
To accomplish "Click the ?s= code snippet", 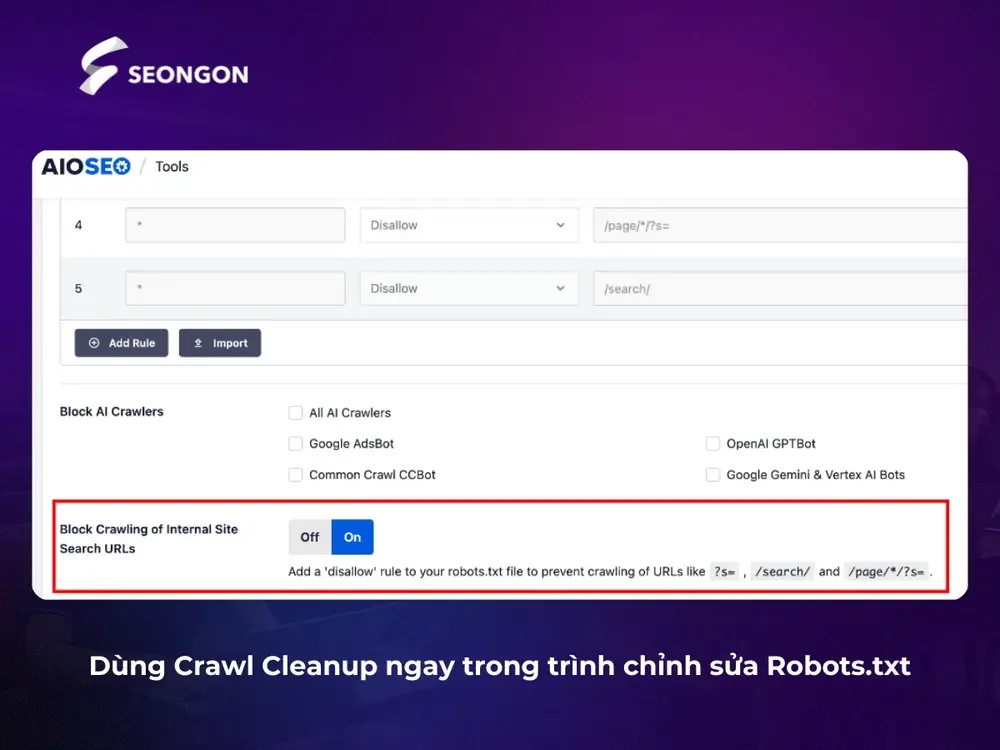I will tap(724, 571).
